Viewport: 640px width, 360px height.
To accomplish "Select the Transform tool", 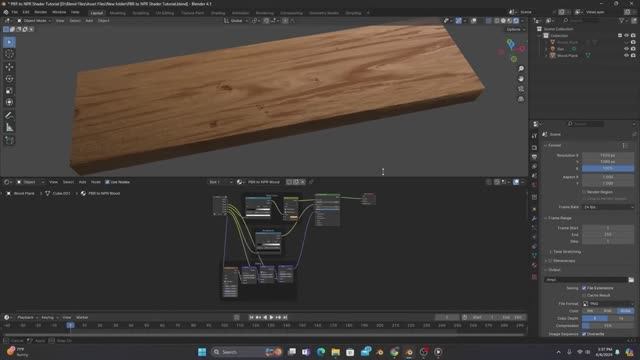I will (x=9, y=102).
